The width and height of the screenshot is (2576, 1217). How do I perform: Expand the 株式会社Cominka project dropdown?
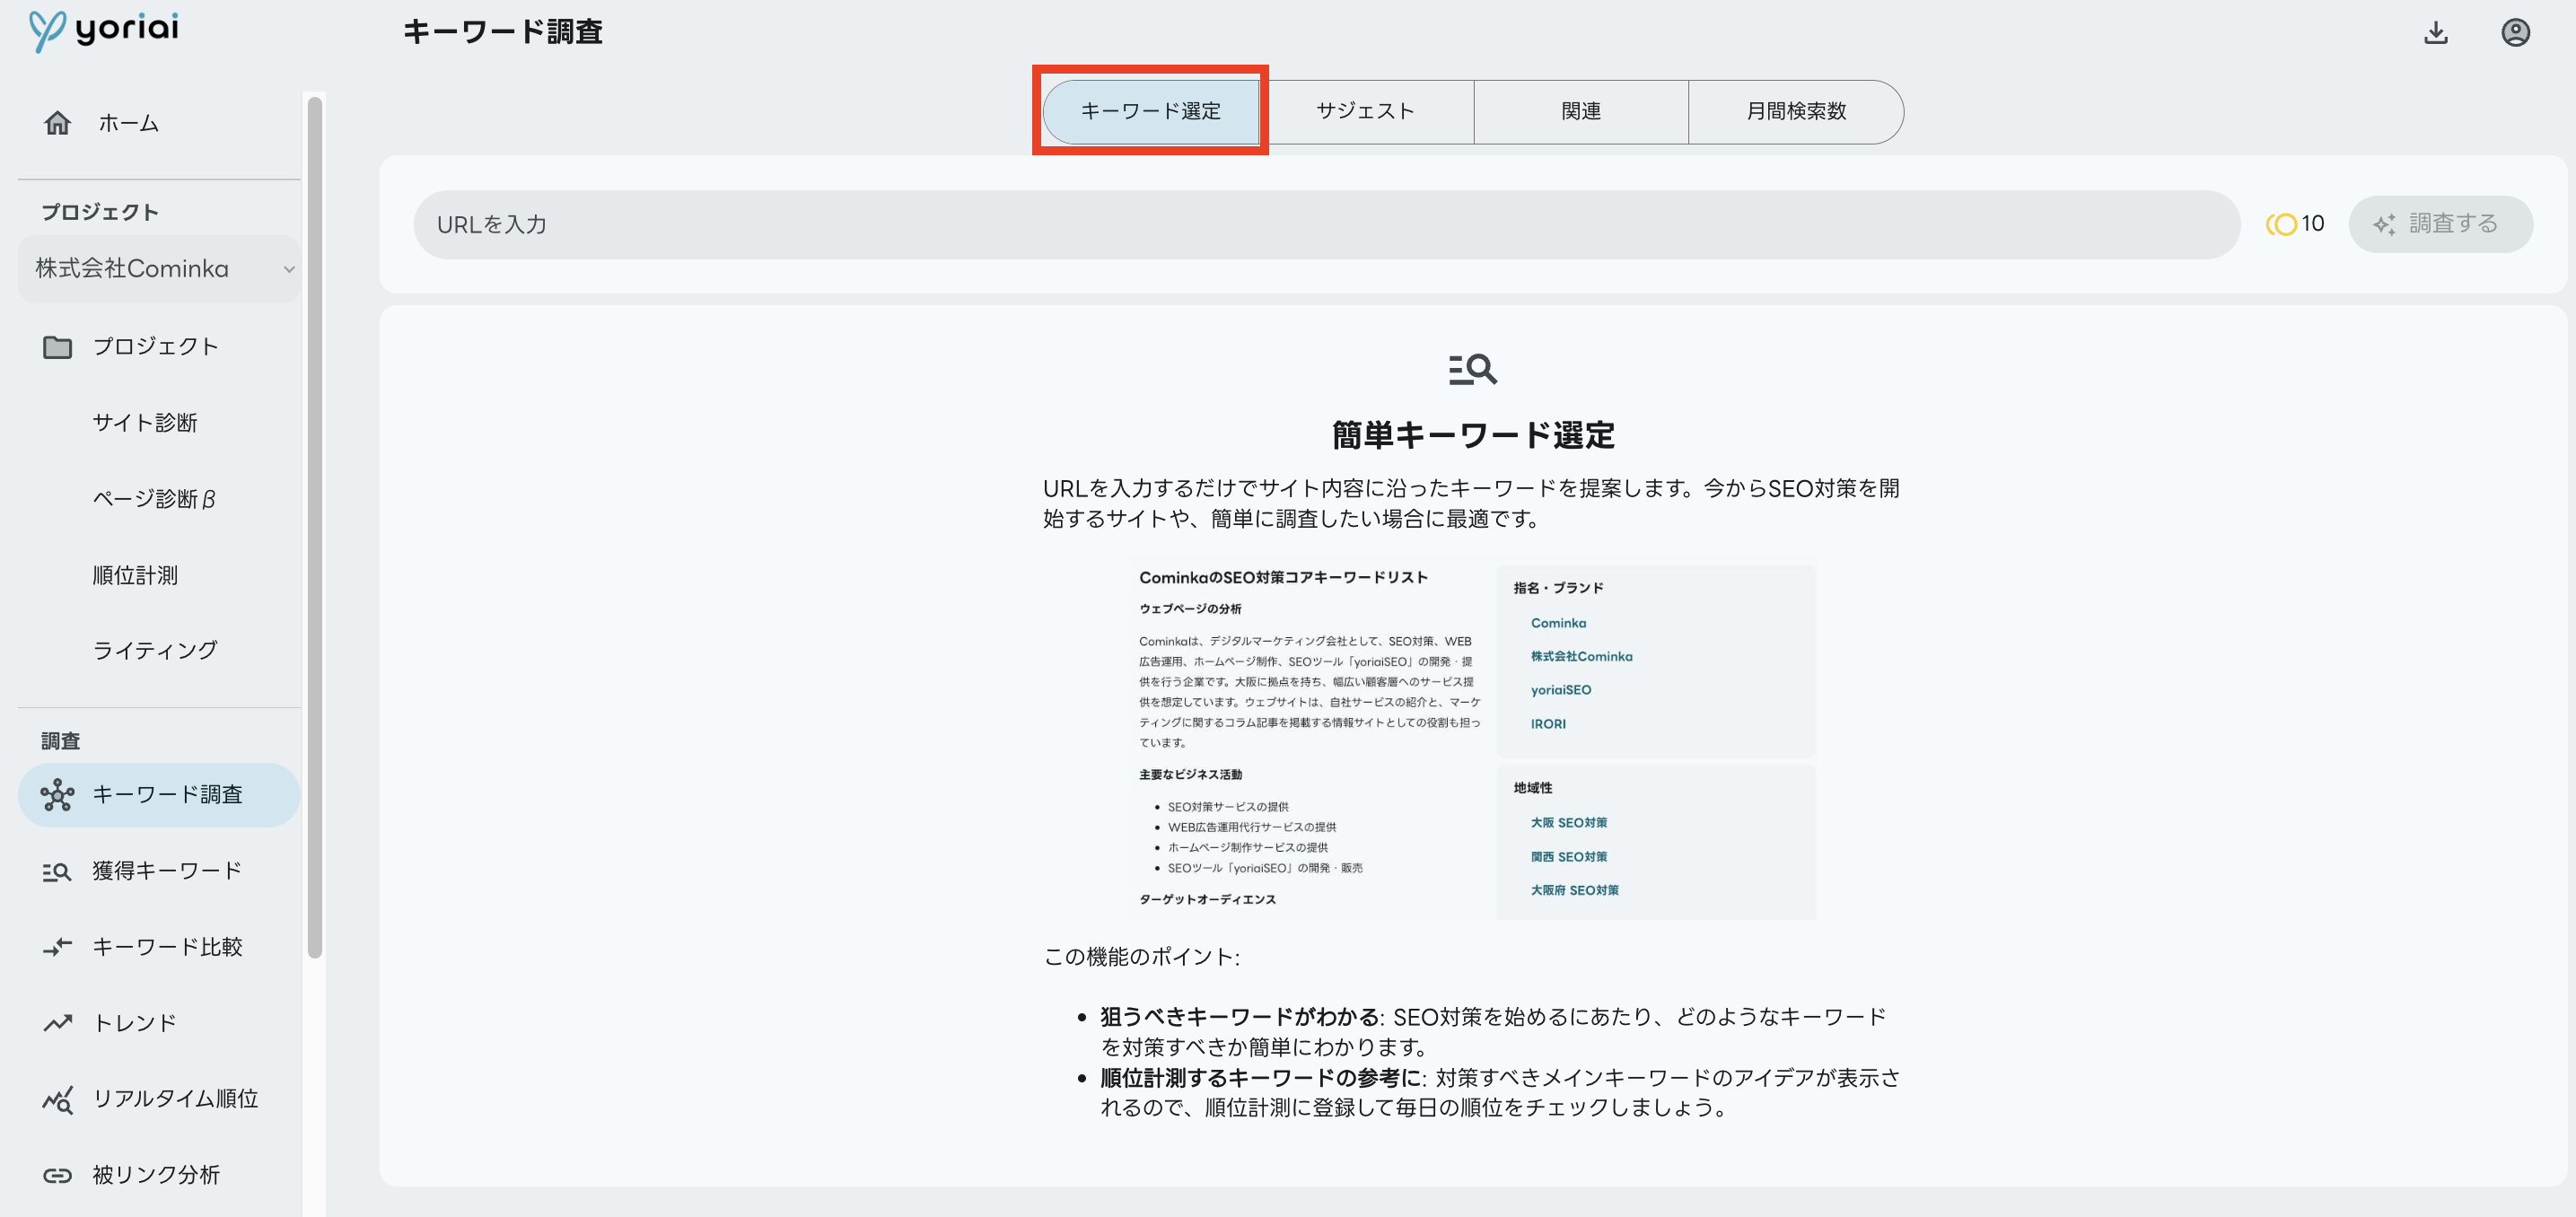(x=159, y=269)
